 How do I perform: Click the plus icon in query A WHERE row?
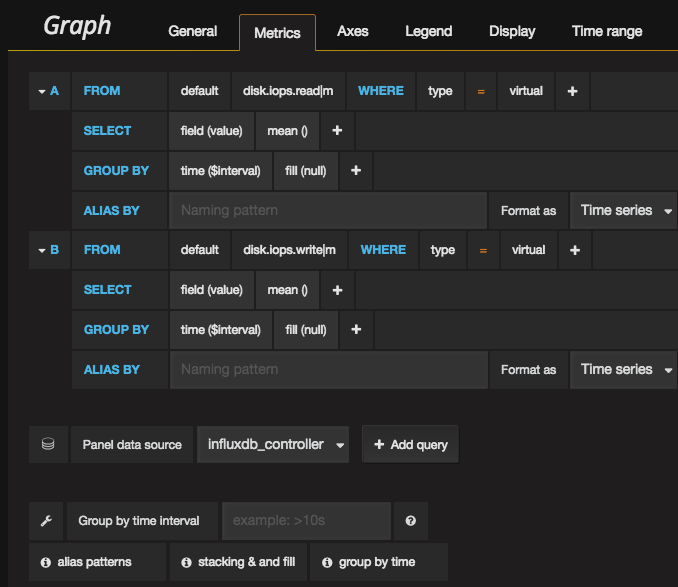point(573,91)
